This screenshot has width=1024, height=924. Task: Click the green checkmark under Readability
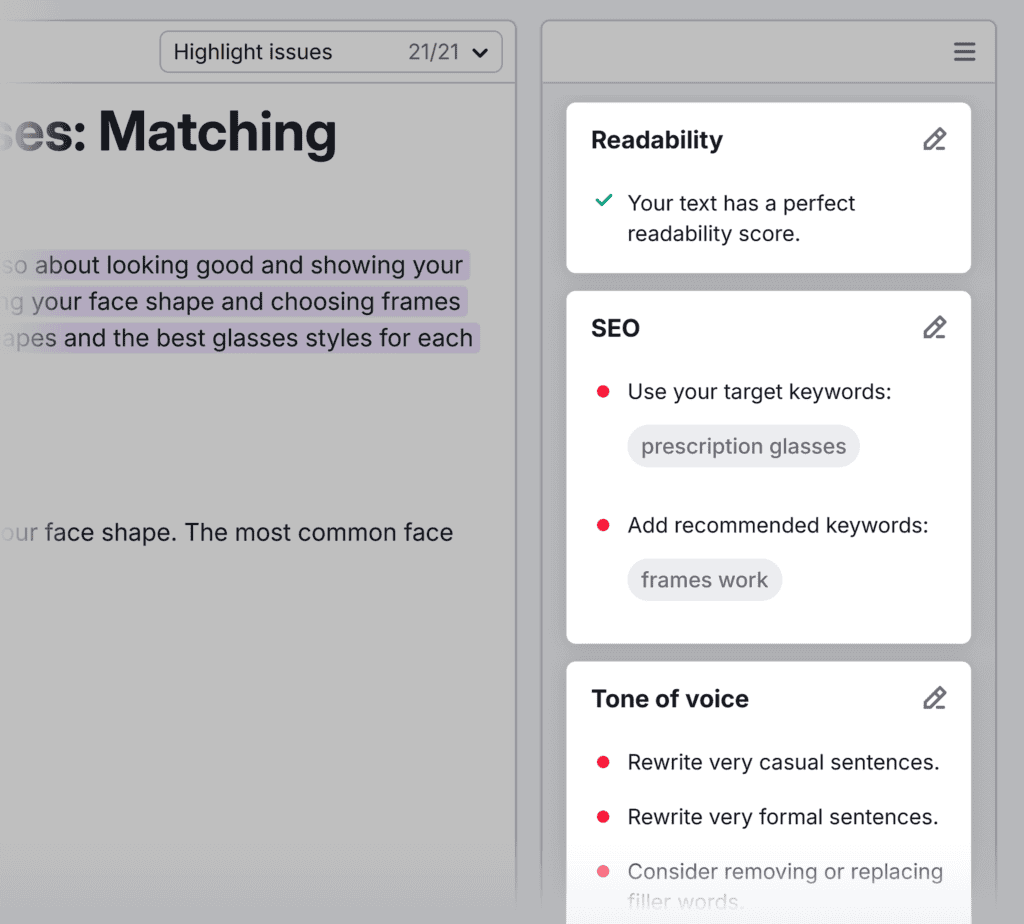coord(604,201)
